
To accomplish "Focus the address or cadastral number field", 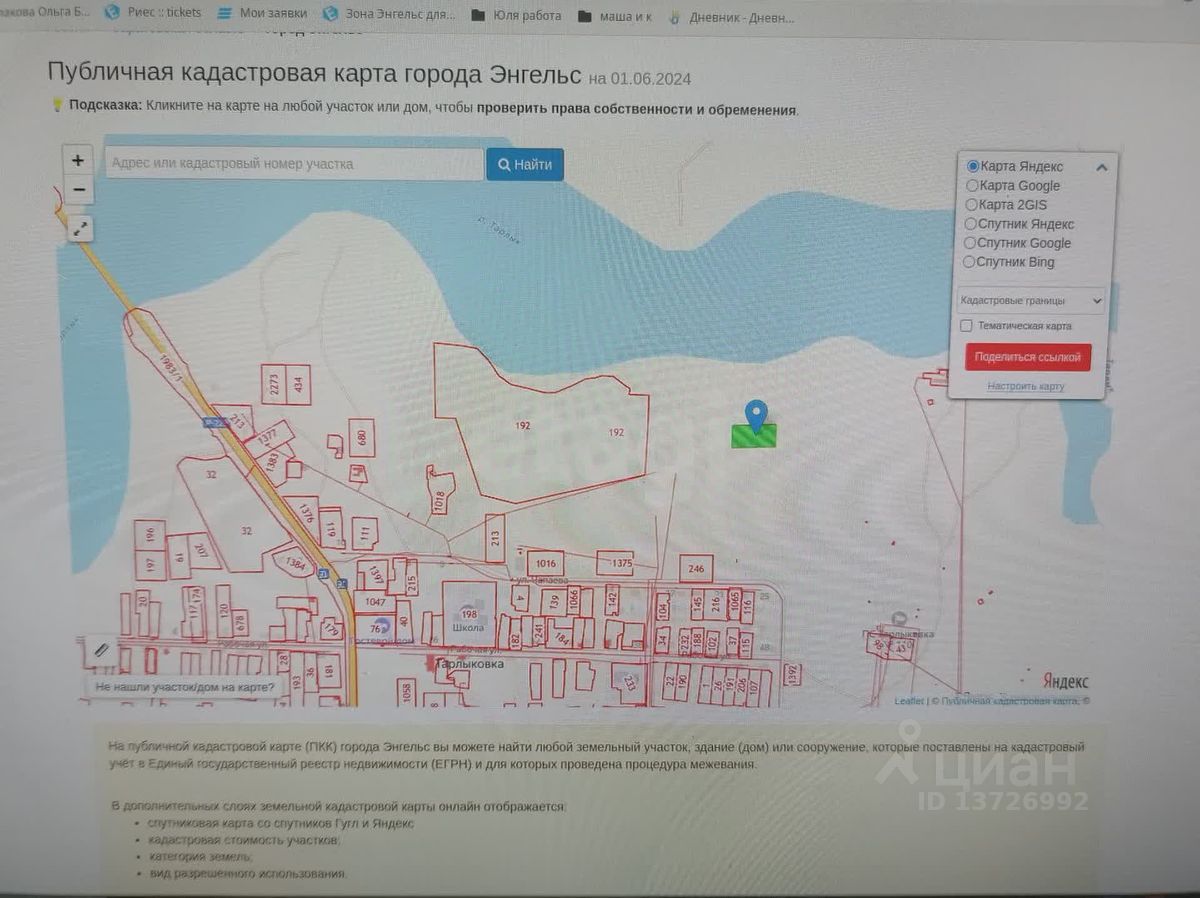I will (x=294, y=164).
